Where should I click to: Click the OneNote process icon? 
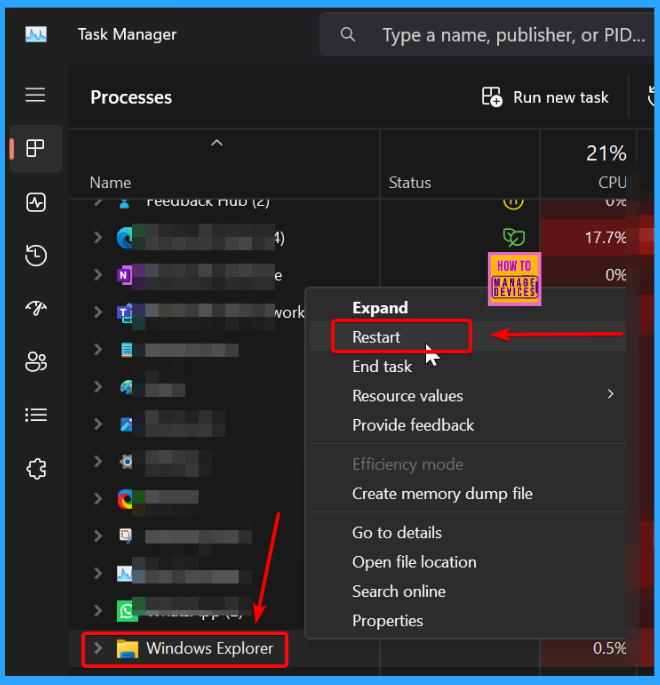pyautogui.click(x=124, y=275)
